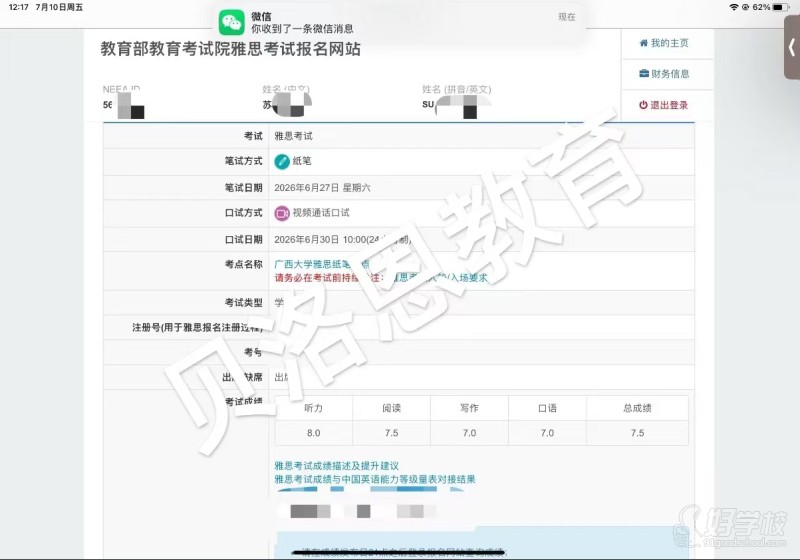Click the 考点名称 row label
The image size is (800, 560).
[243, 264]
